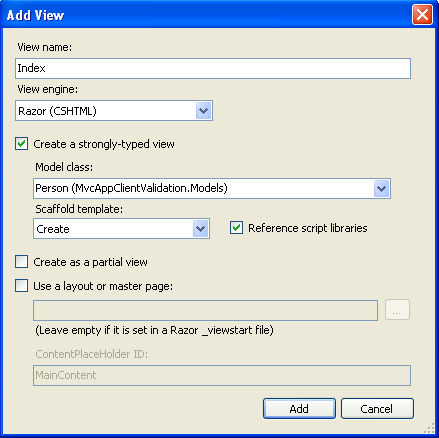Open the View engine dropdown arrow
The width and height of the screenshot is (439, 438).
tap(203, 111)
